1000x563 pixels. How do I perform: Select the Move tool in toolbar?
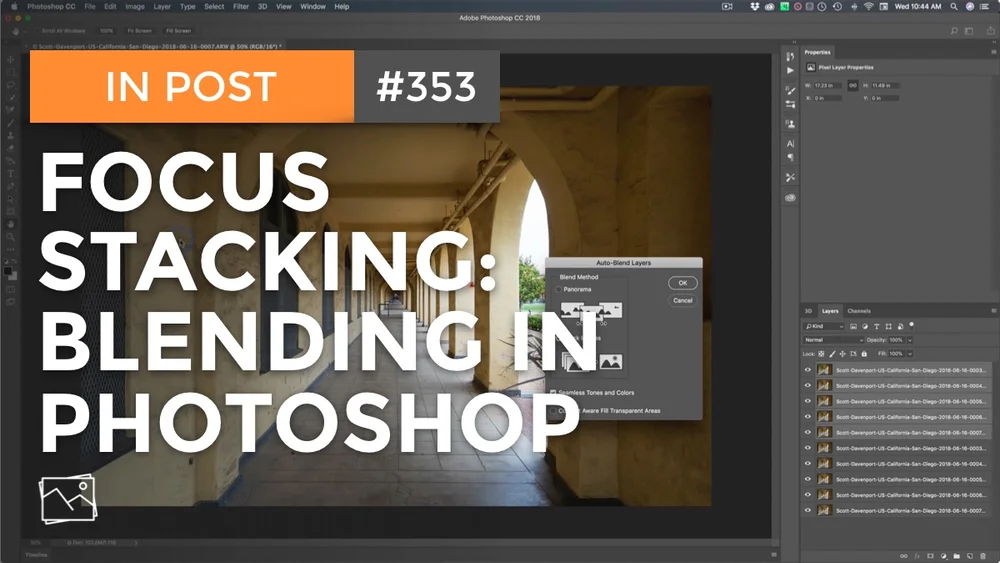(11, 59)
